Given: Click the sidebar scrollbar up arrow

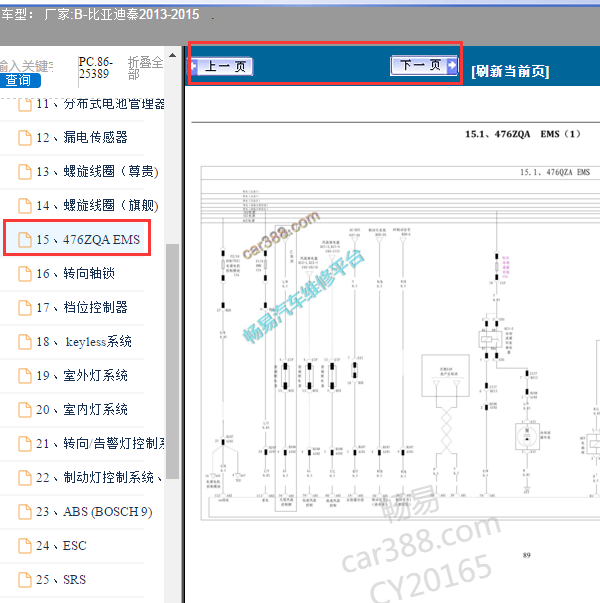Looking at the screenshot, I should point(173,55).
